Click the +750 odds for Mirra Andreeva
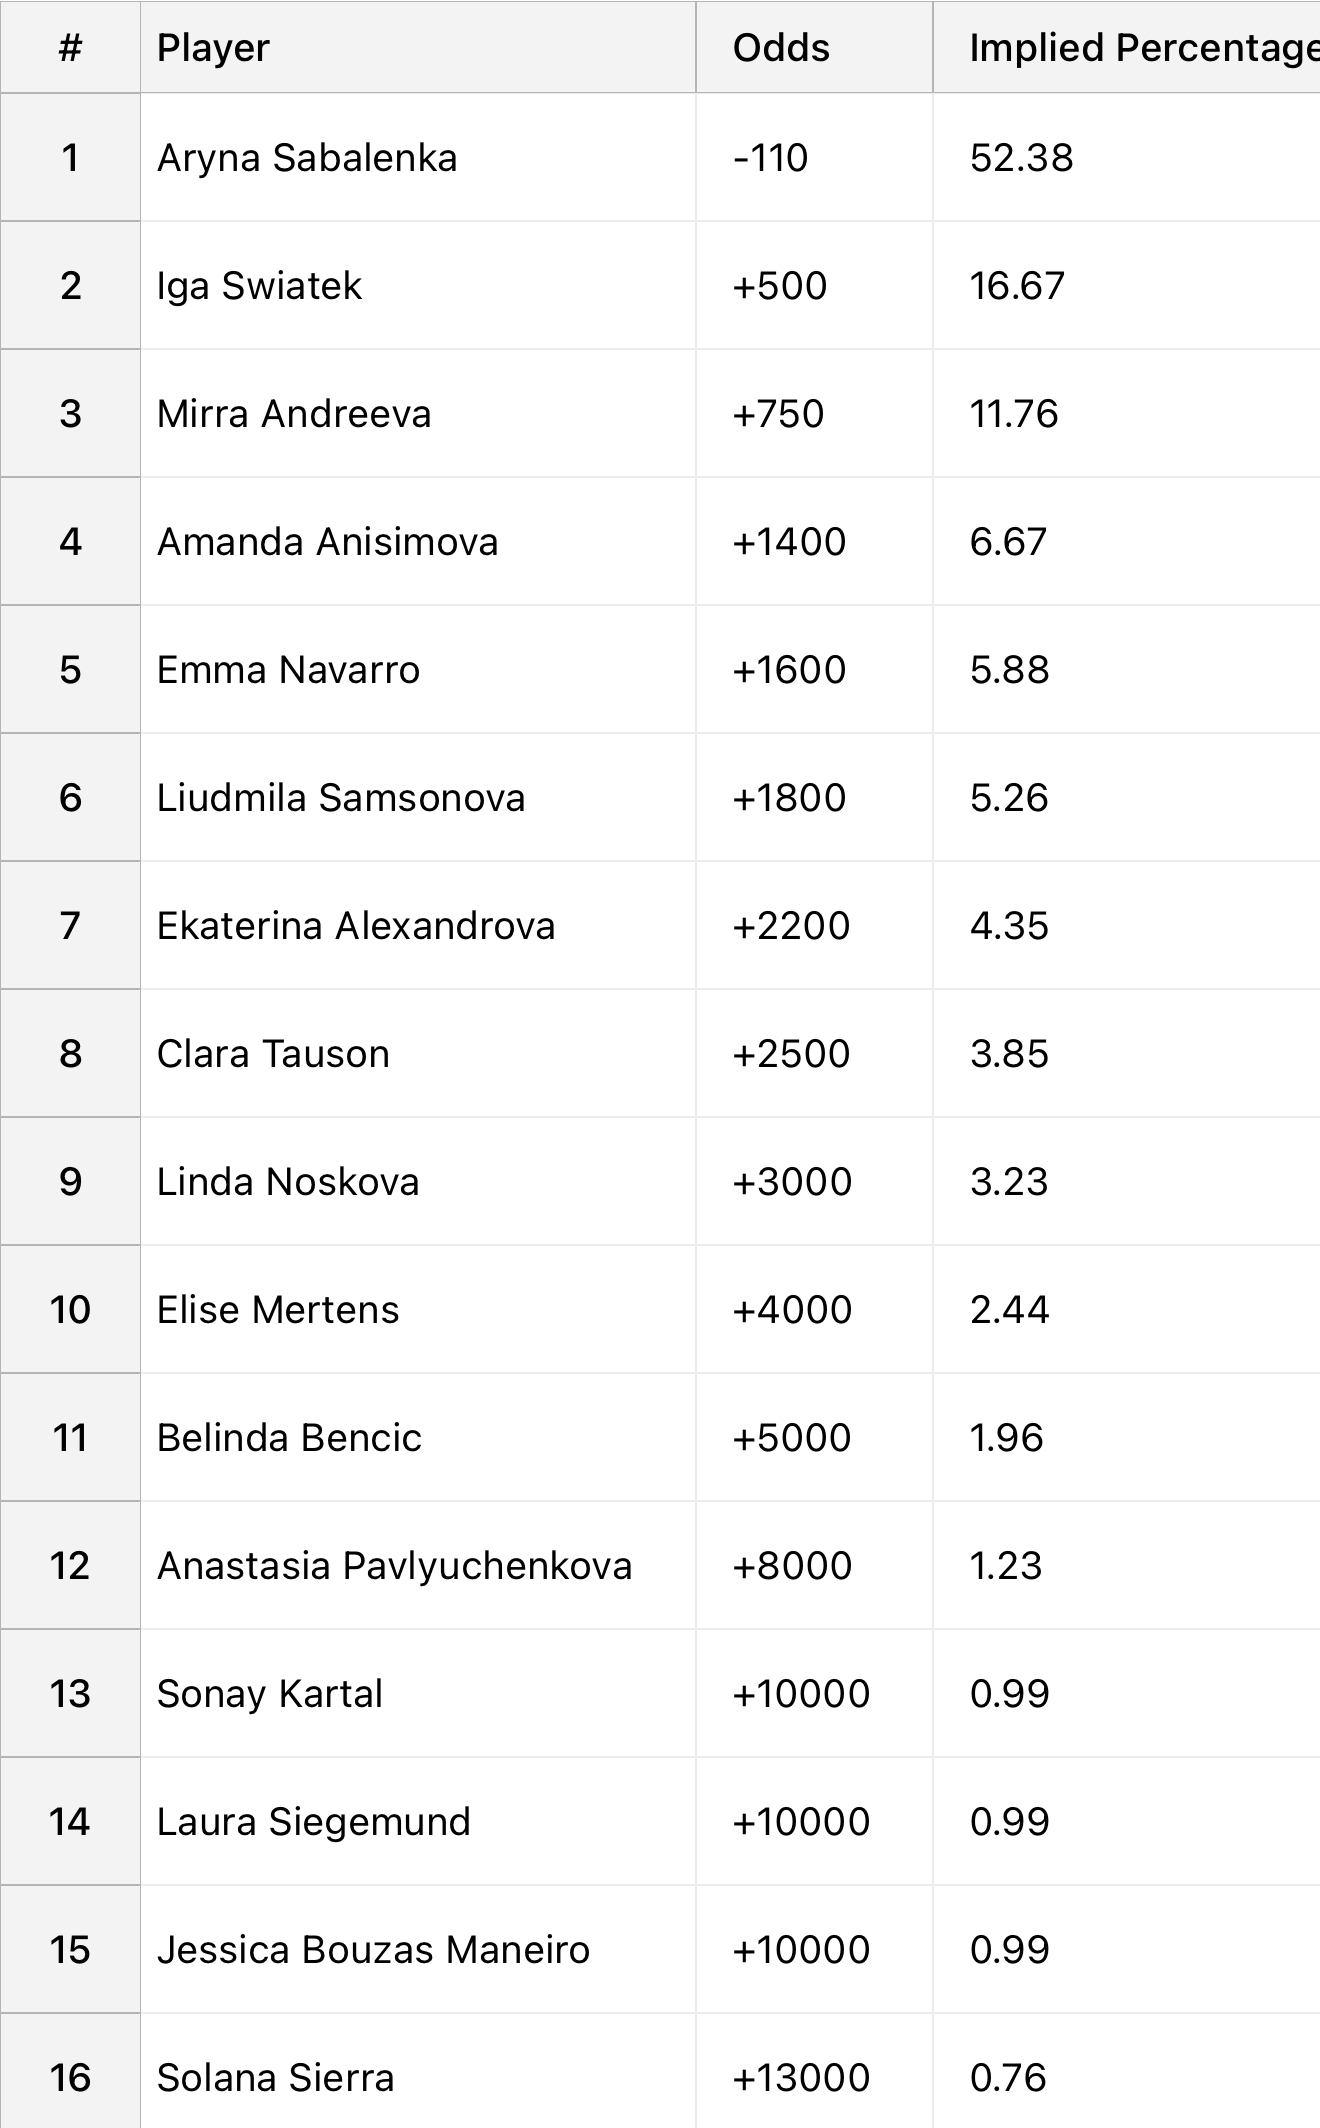The width and height of the screenshot is (1320, 2128). point(815,414)
